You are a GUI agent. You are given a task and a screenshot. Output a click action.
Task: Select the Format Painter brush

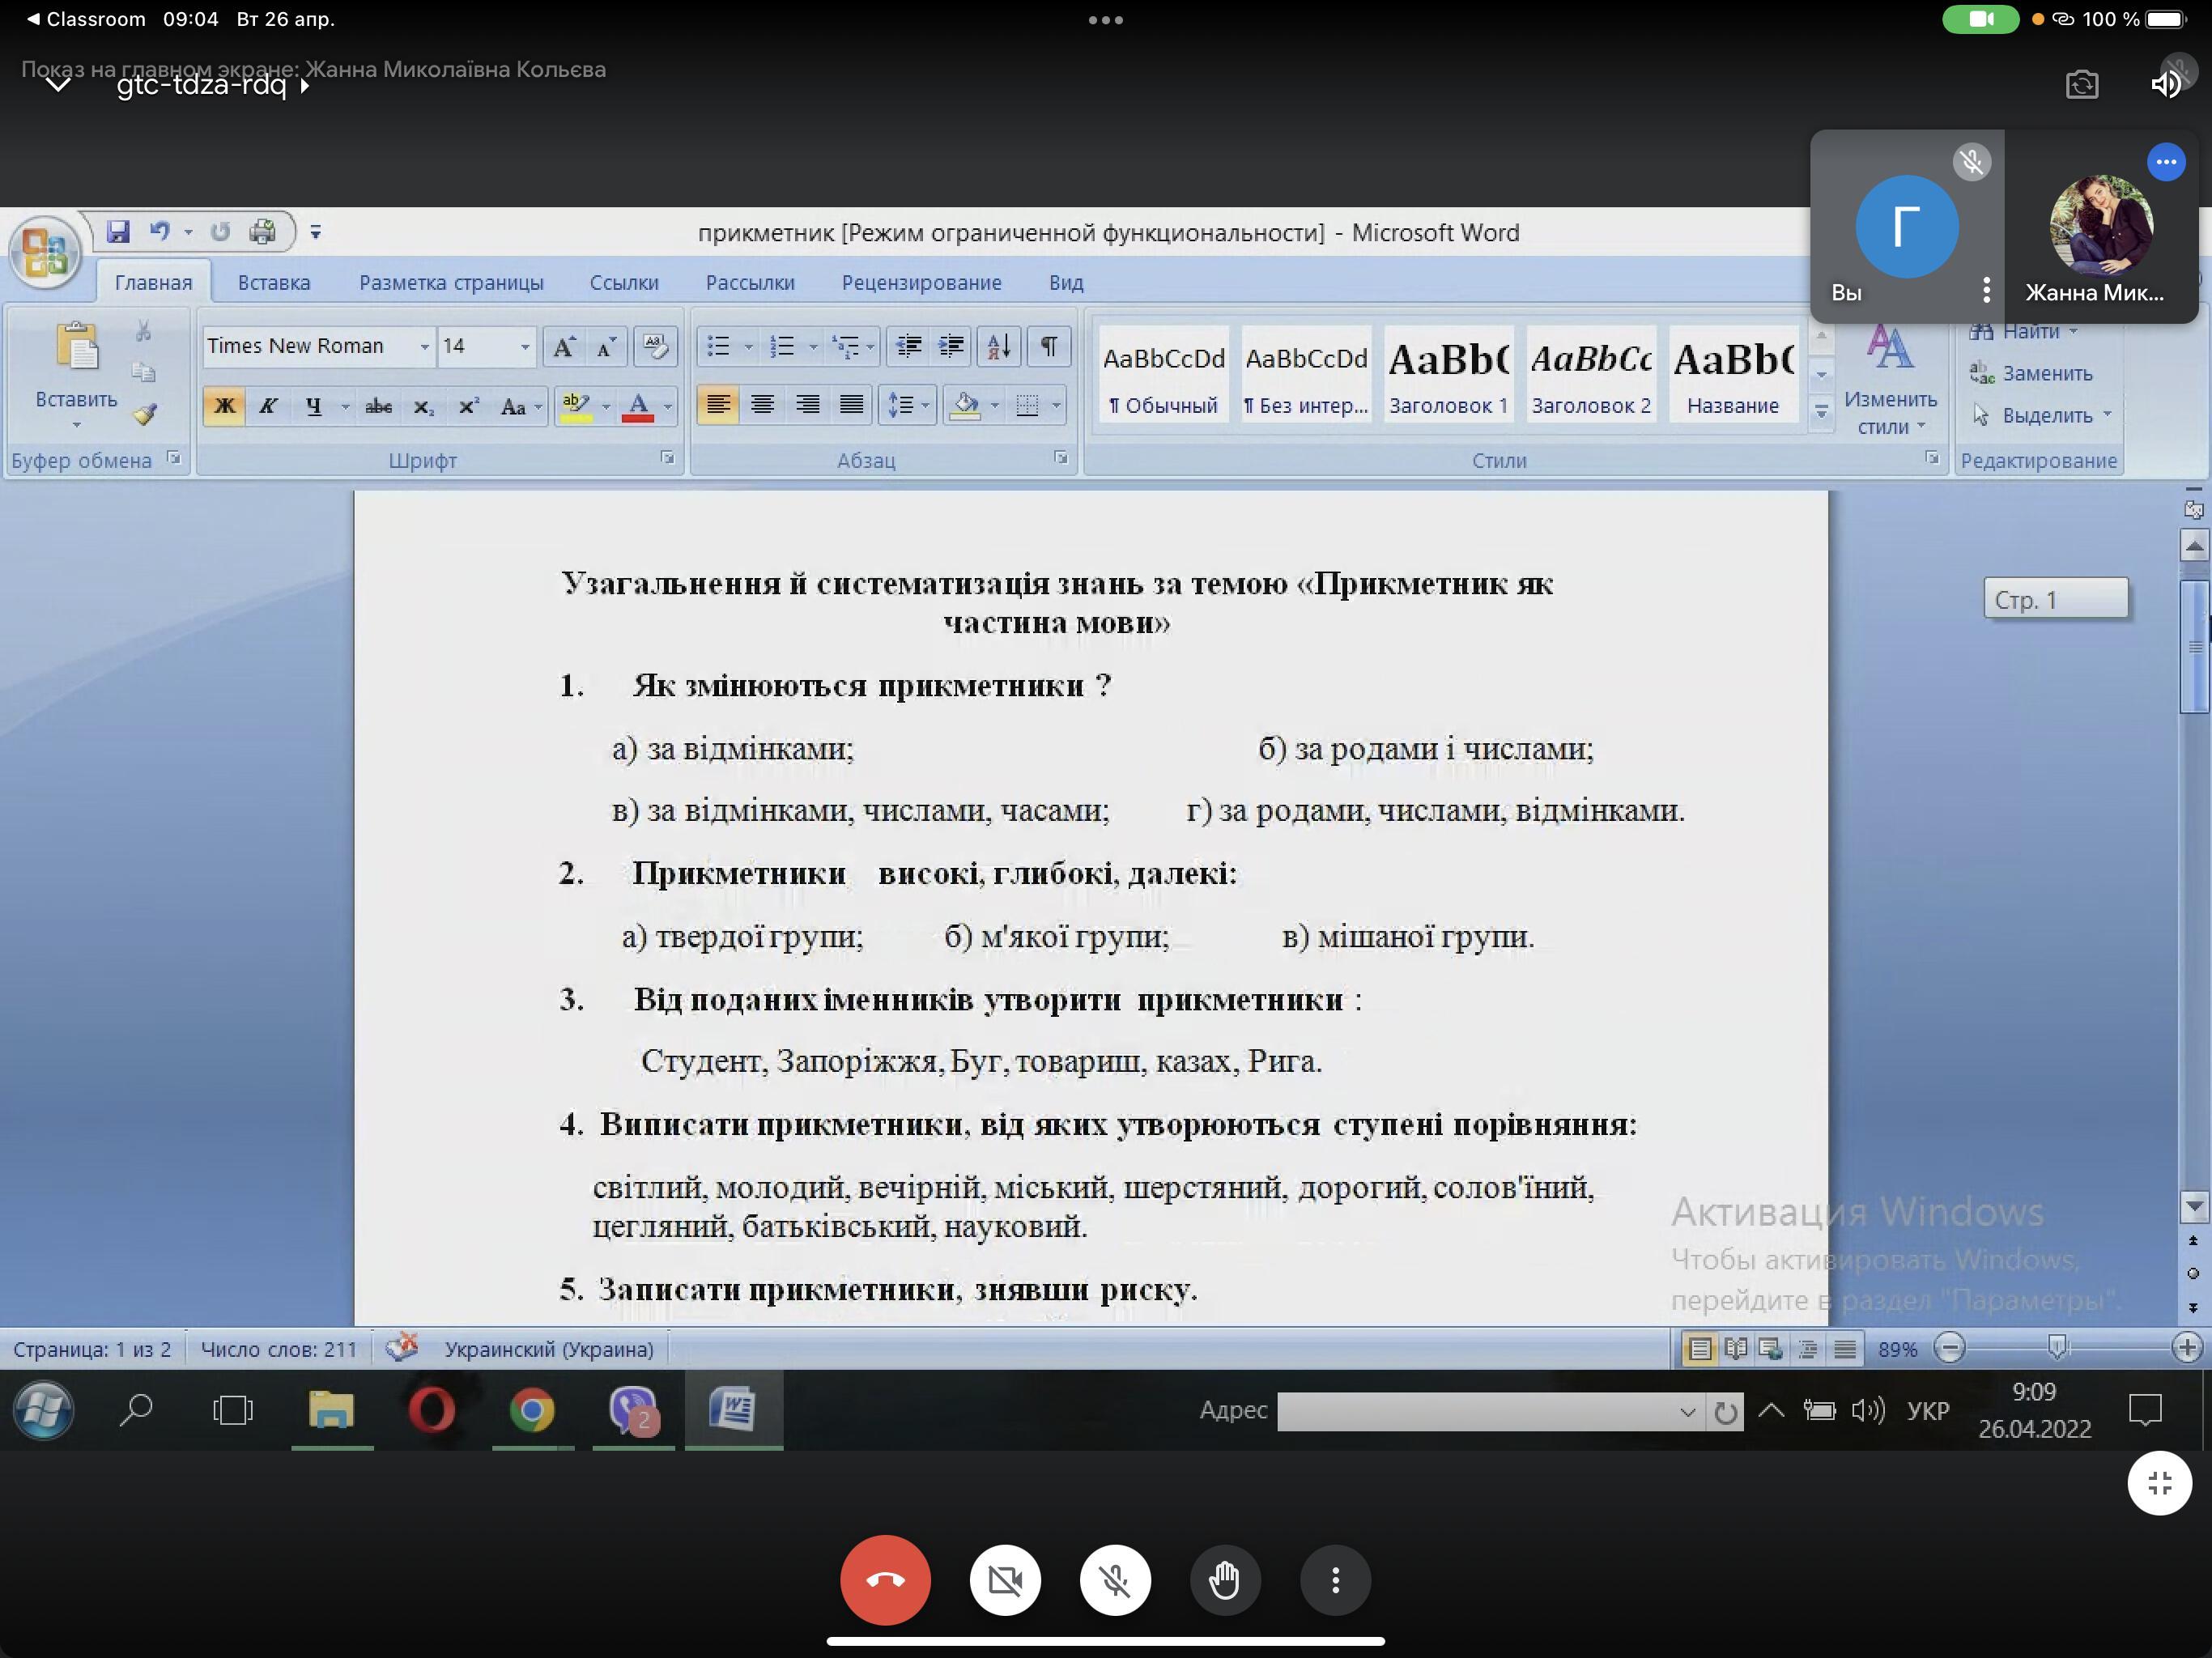point(145,414)
